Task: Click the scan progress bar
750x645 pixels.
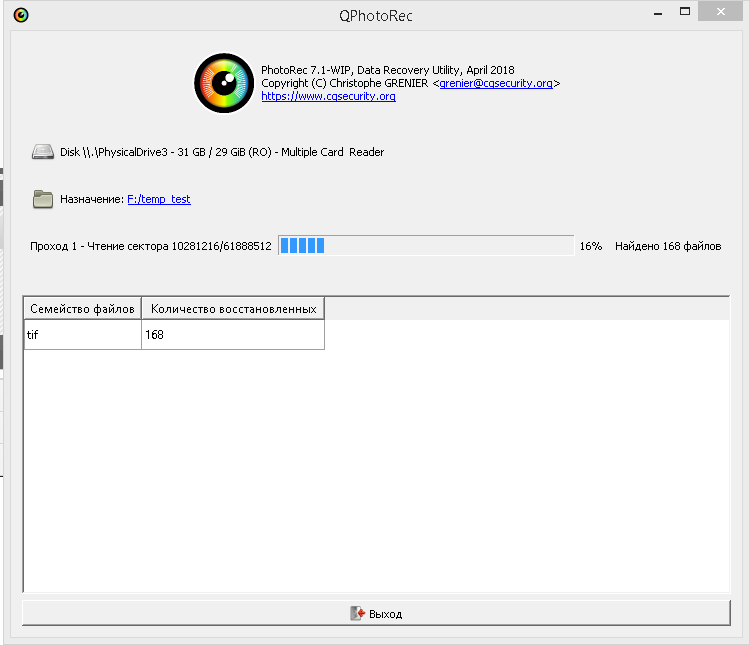Action: click(426, 245)
